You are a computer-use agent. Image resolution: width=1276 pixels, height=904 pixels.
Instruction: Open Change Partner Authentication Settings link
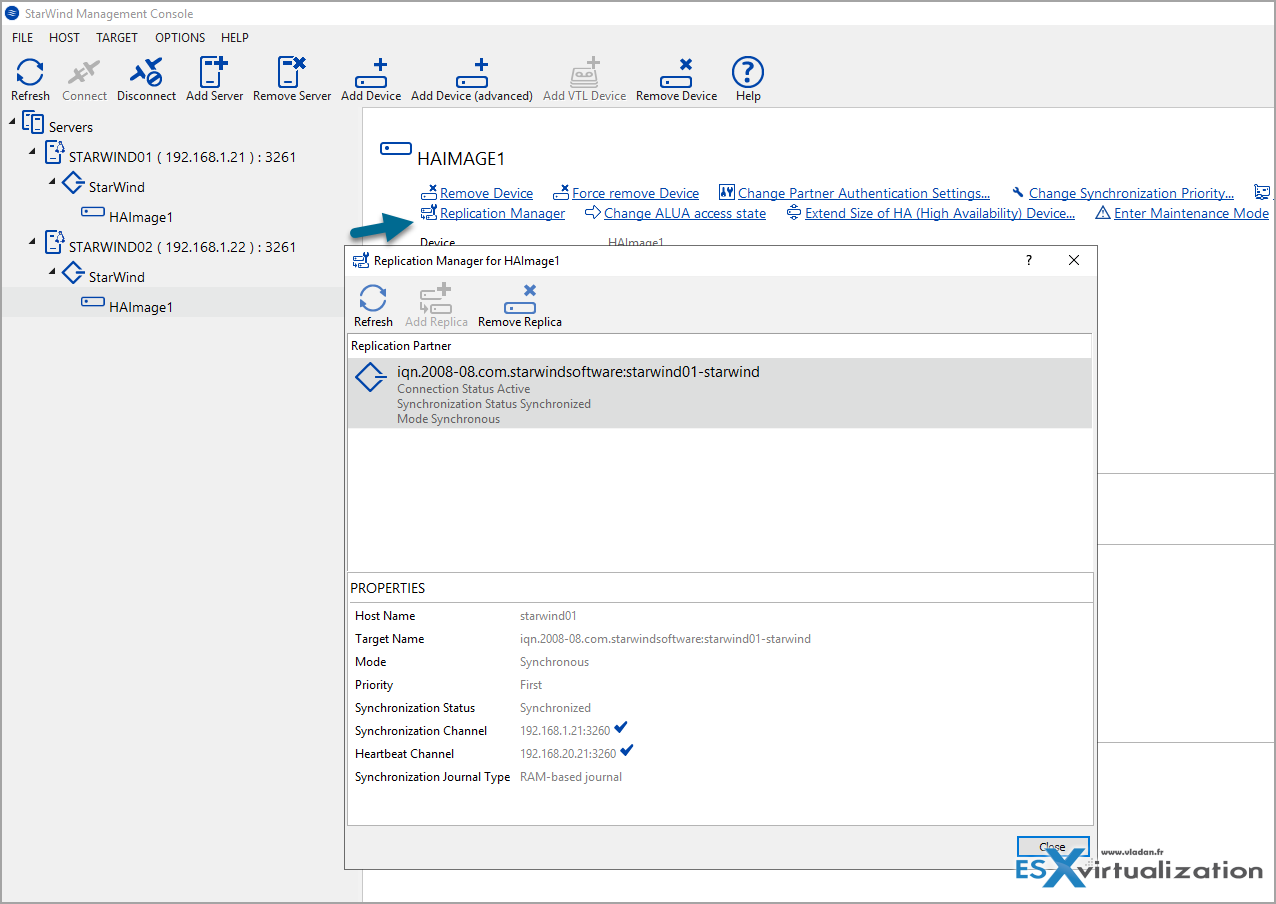[x=864, y=193]
